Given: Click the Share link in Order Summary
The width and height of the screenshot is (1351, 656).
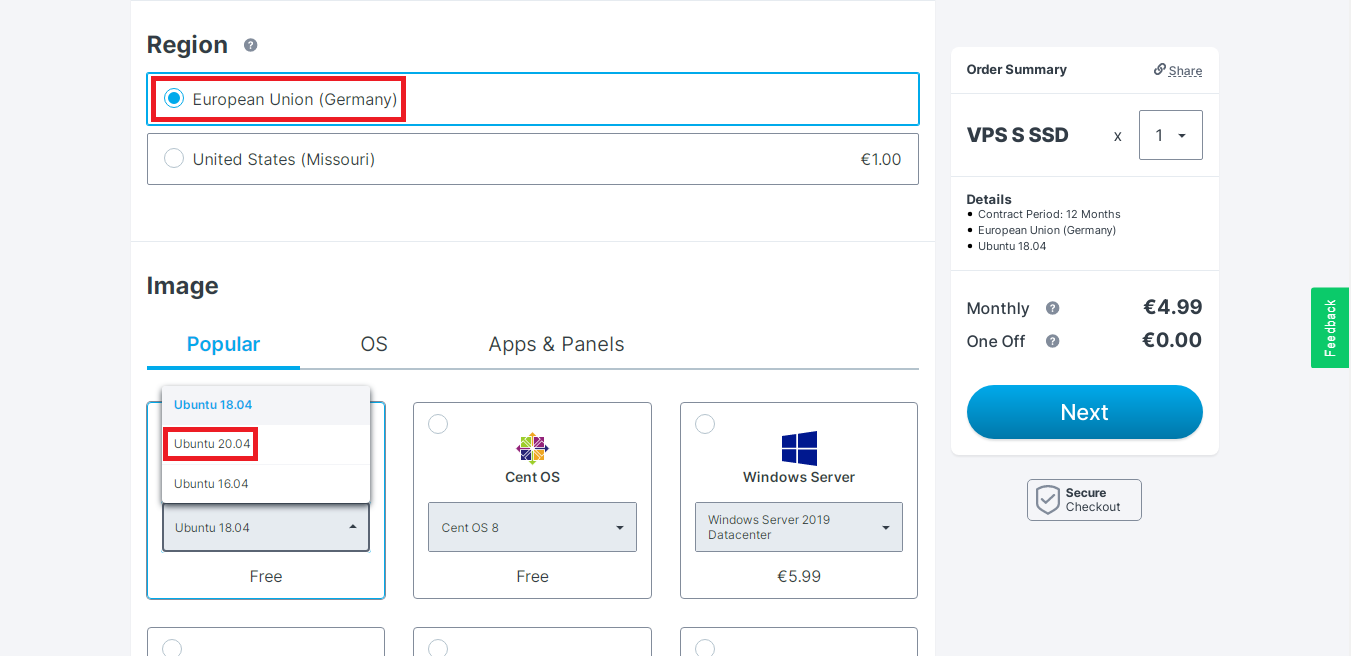Looking at the screenshot, I should (x=1185, y=70).
